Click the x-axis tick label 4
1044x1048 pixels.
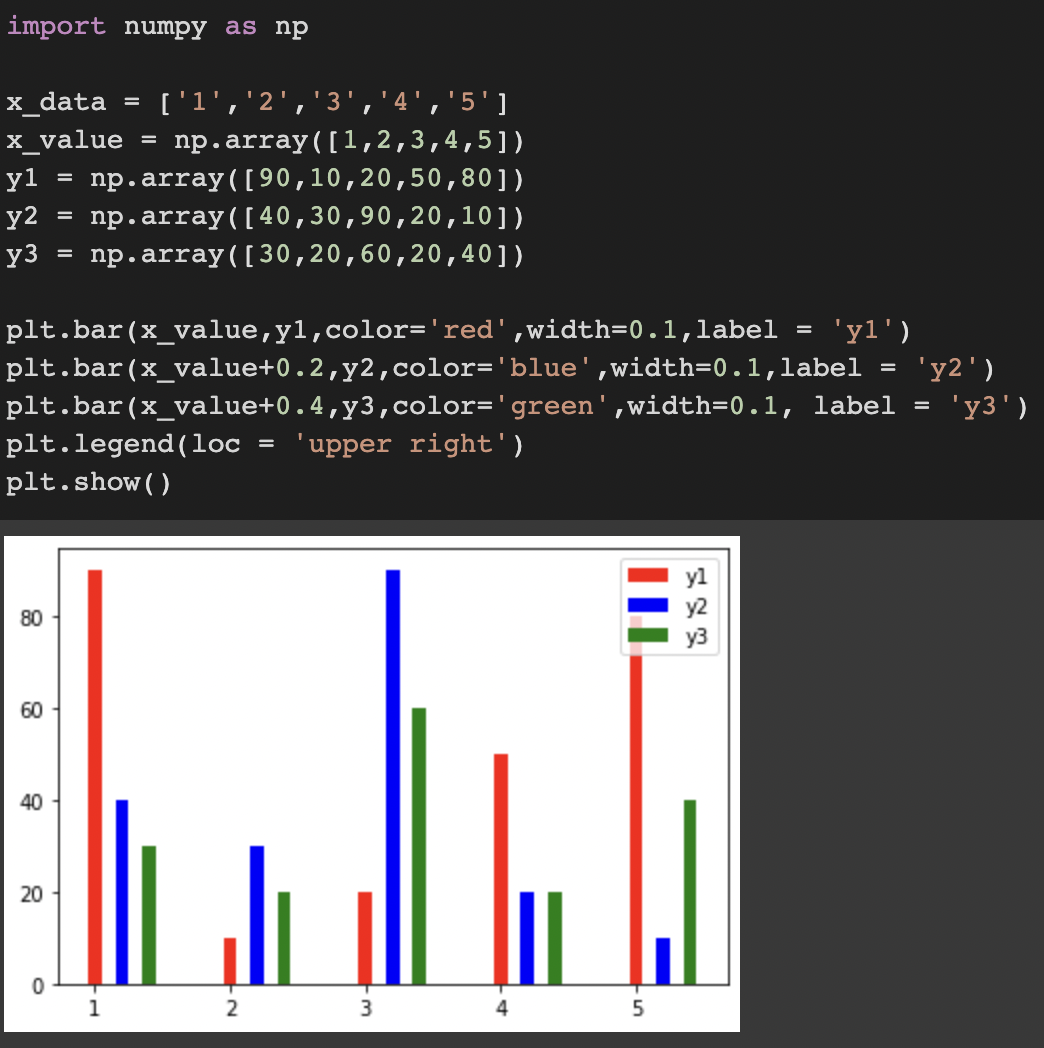coord(501,1008)
